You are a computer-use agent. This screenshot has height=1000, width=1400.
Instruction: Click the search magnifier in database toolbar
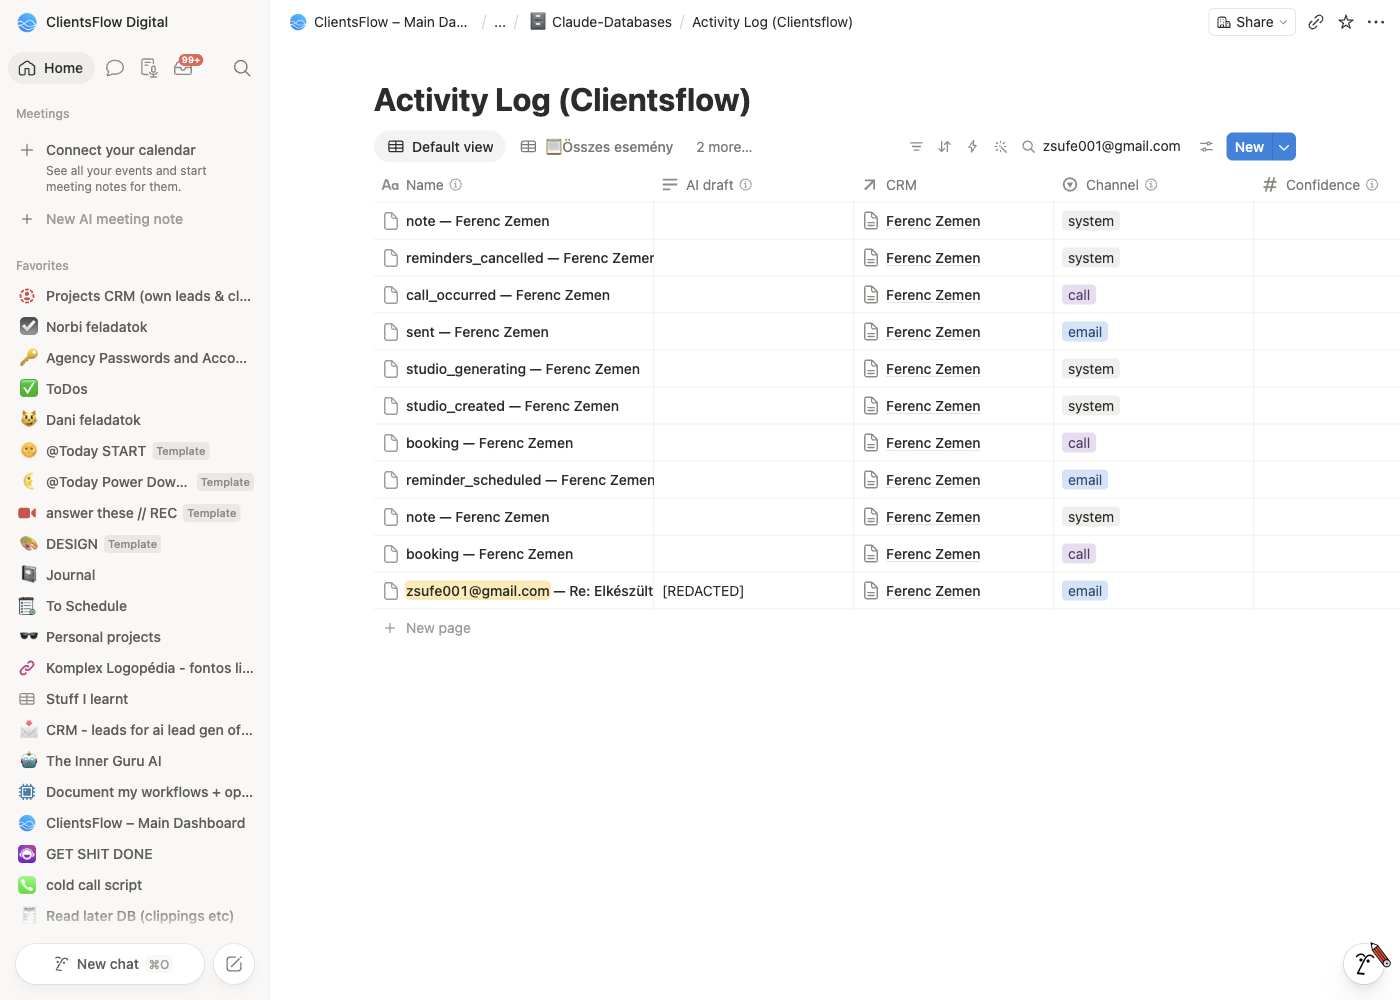coord(1028,147)
